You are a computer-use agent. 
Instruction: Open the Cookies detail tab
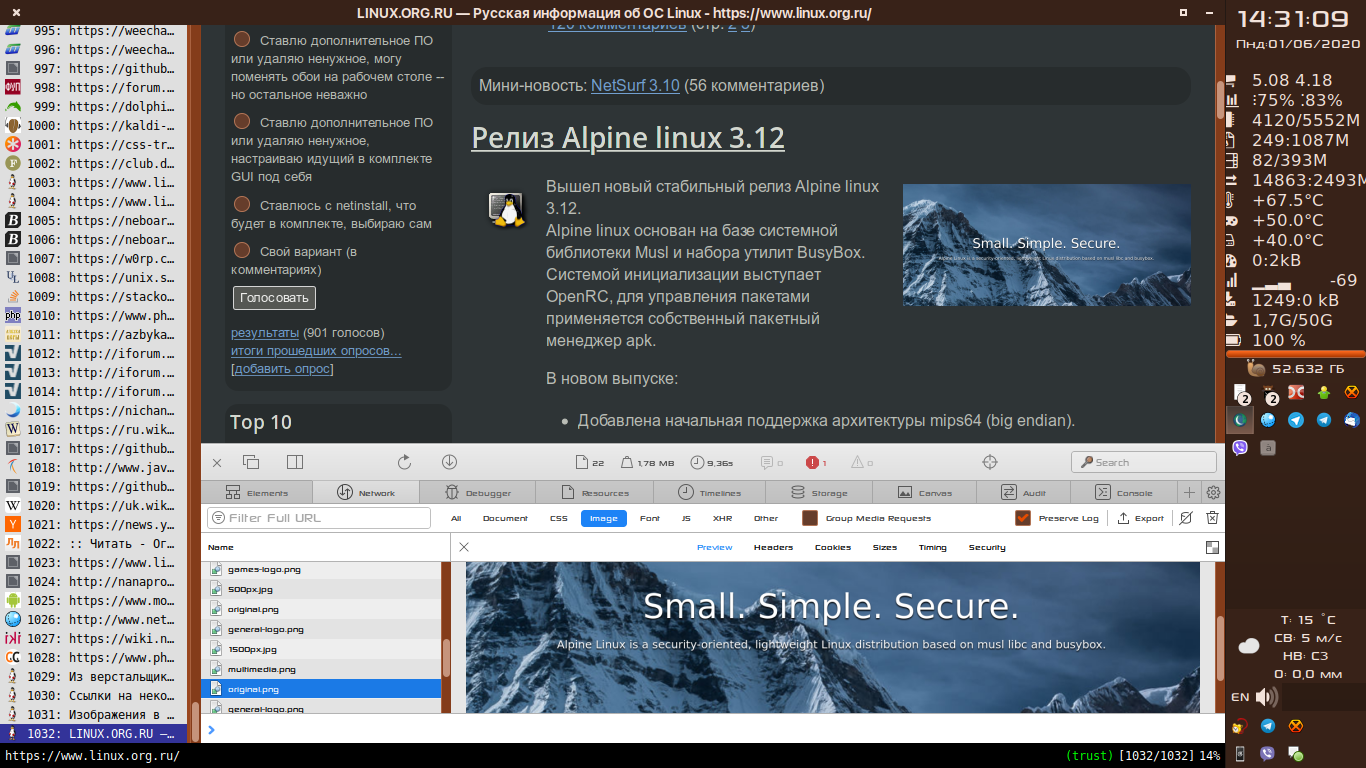(x=833, y=547)
